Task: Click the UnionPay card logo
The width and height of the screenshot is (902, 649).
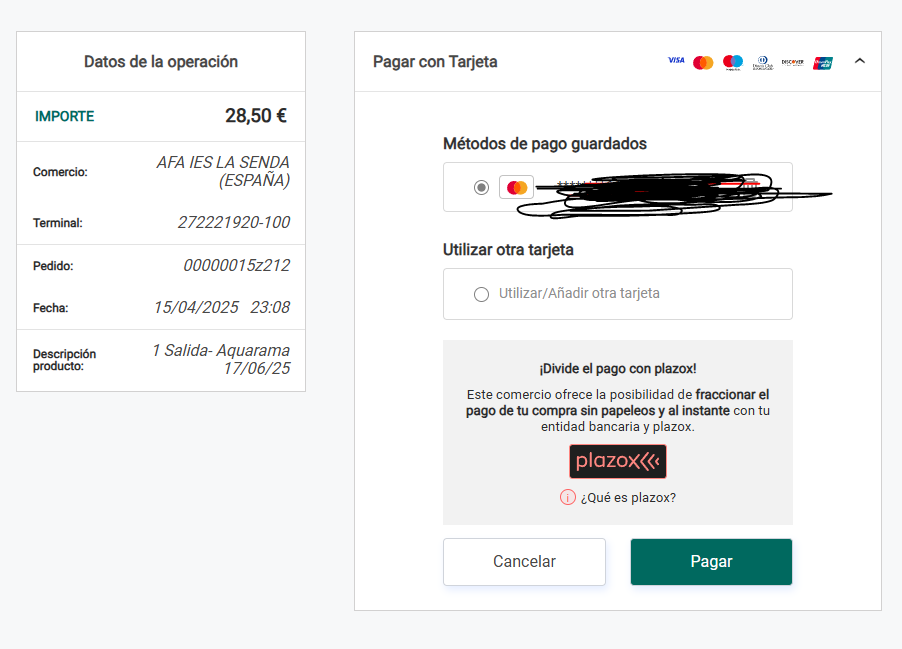Action: (823, 62)
